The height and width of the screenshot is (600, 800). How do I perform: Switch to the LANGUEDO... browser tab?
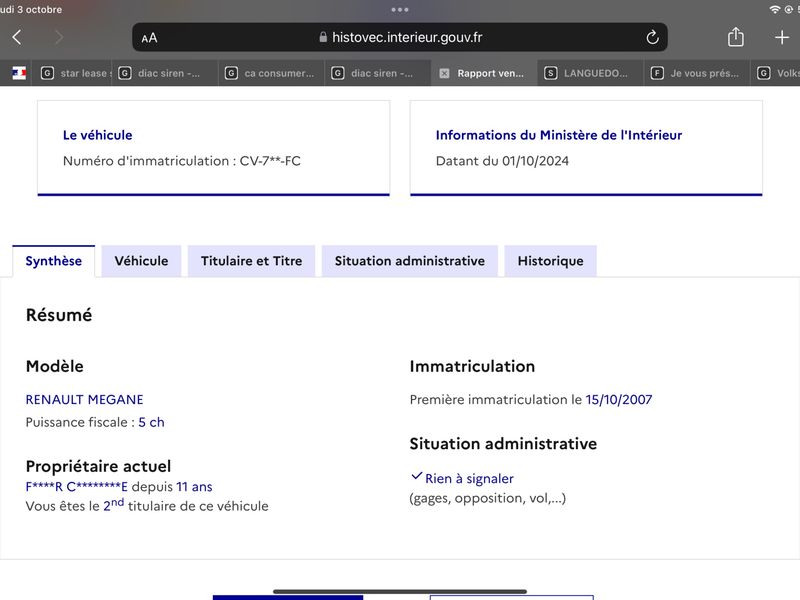(590, 73)
